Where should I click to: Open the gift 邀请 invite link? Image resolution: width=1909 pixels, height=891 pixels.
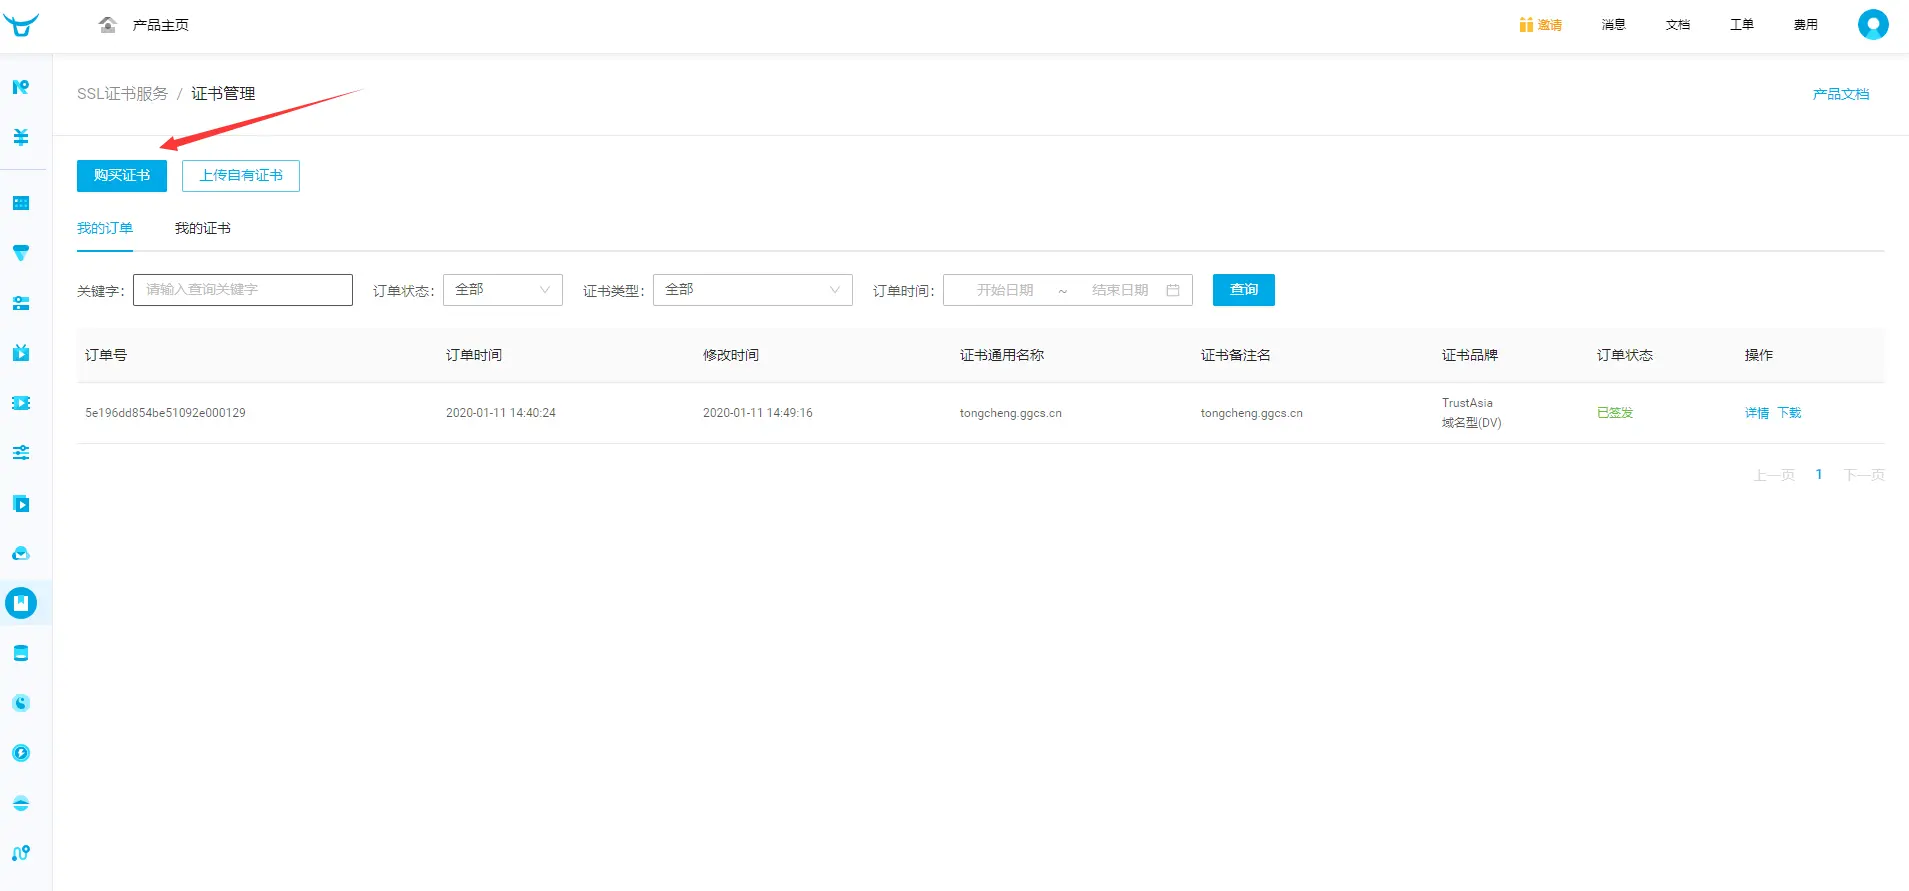tap(1540, 25)
